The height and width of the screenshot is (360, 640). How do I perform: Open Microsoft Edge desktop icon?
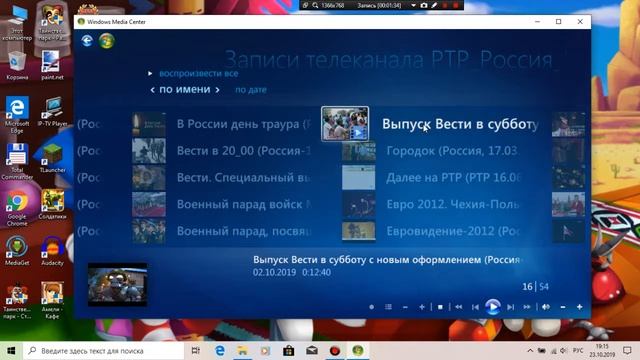(17, 115)
